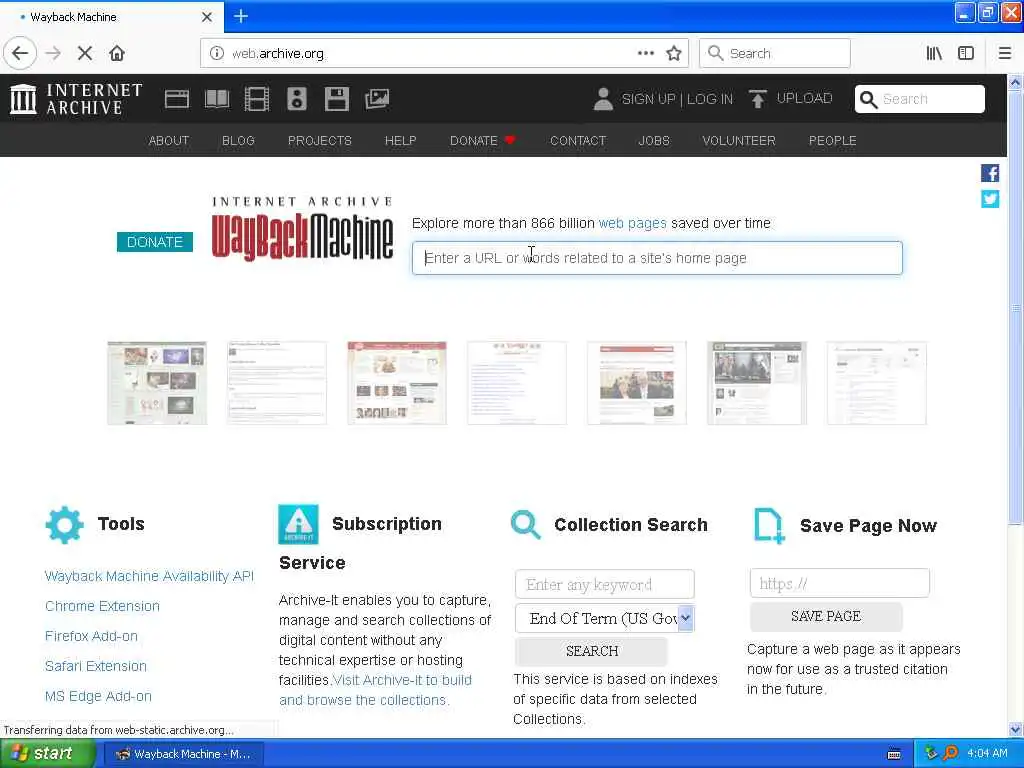
Task: Open Firefox Library icon
Action: coord(934,53)
